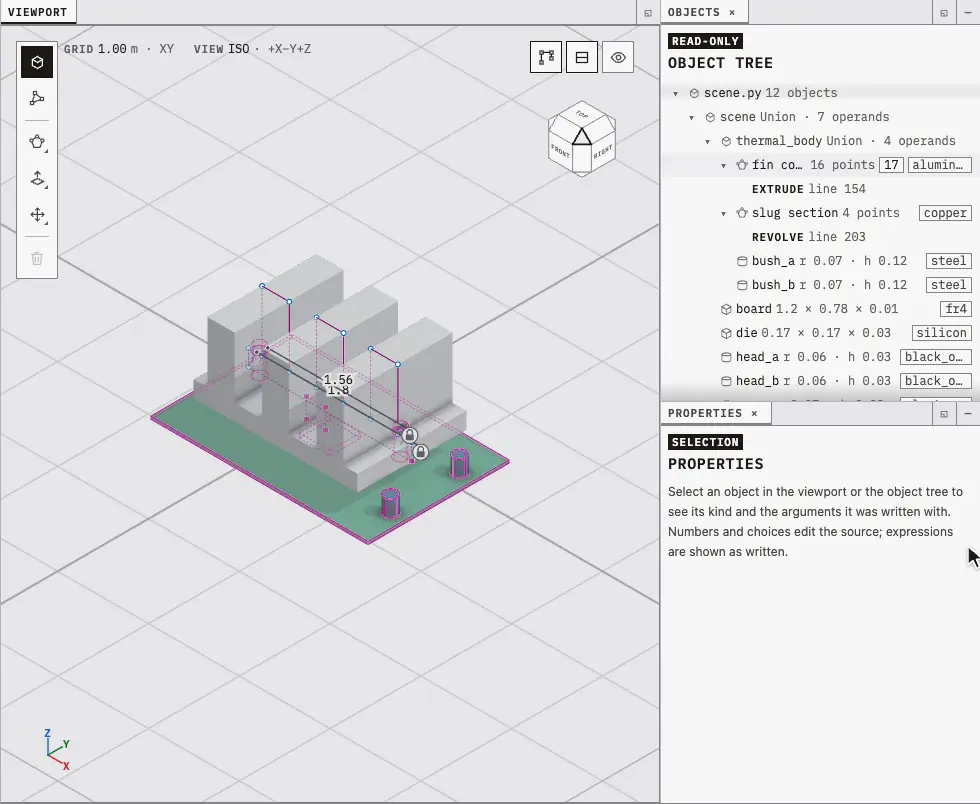This screenshot has width=980, height=804.
Task: Toggle the control points overlay button
Action: [546, 58]
